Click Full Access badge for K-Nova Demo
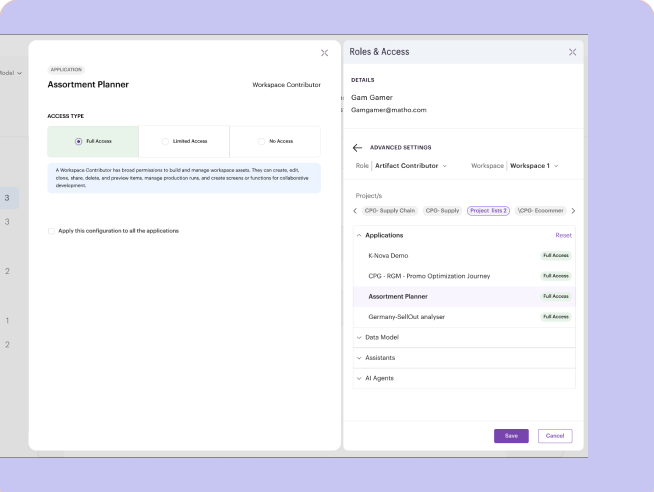 556,256
